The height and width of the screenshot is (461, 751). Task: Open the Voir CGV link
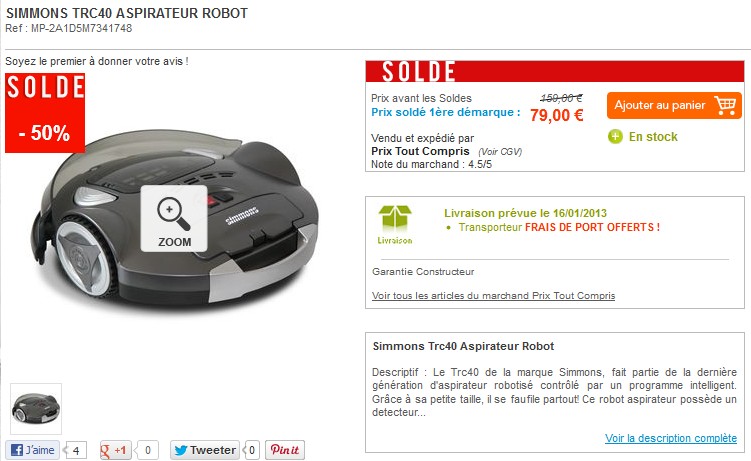500,152
